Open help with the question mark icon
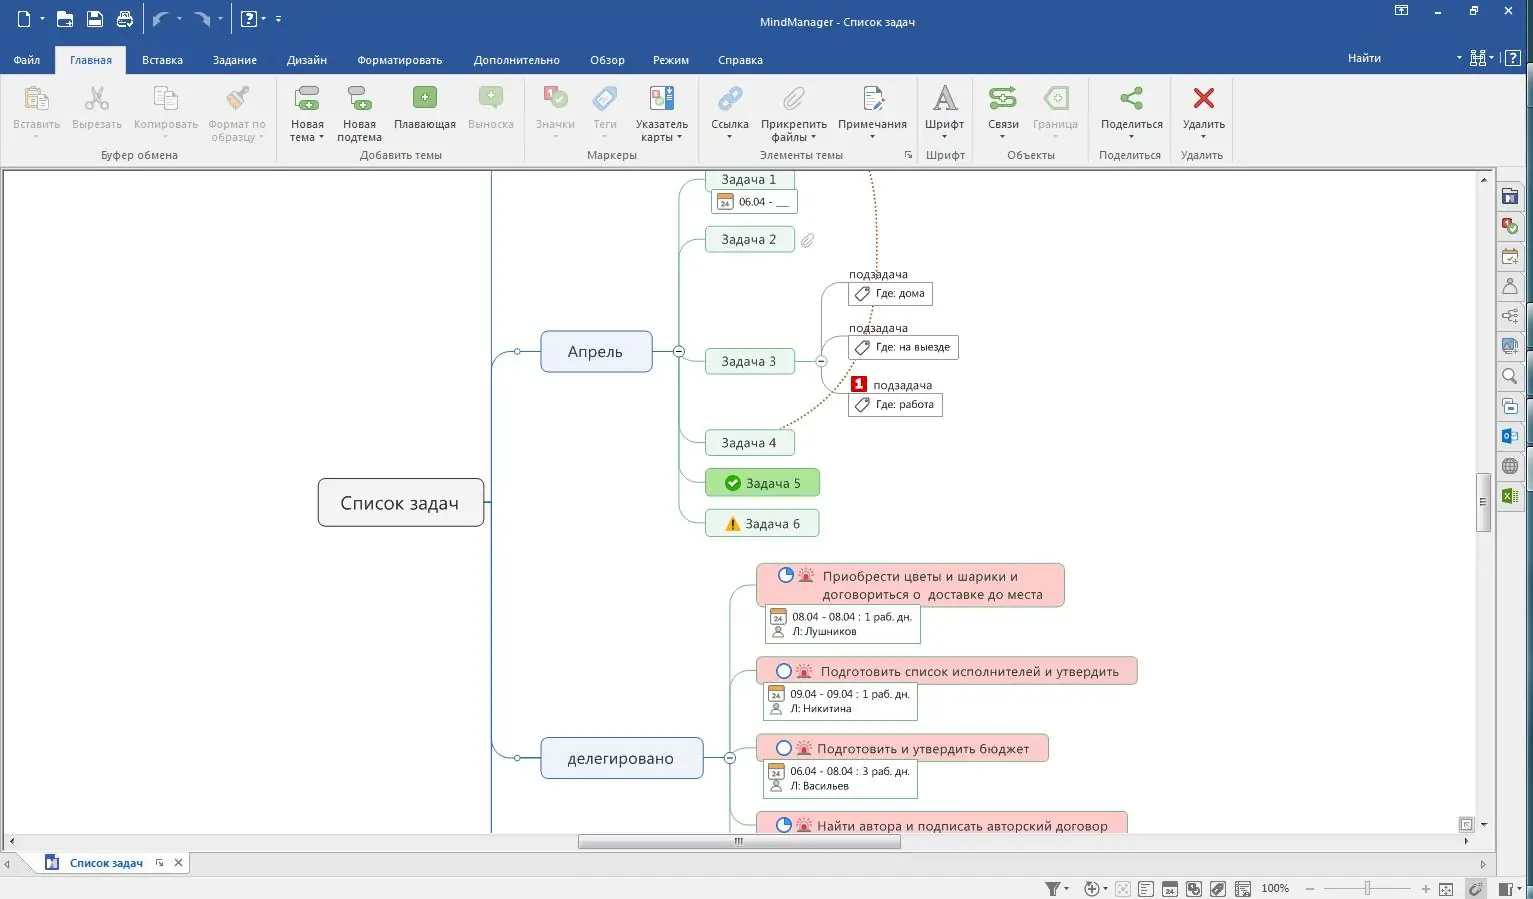Screen dimensions: 1533x899 (249, 19)
